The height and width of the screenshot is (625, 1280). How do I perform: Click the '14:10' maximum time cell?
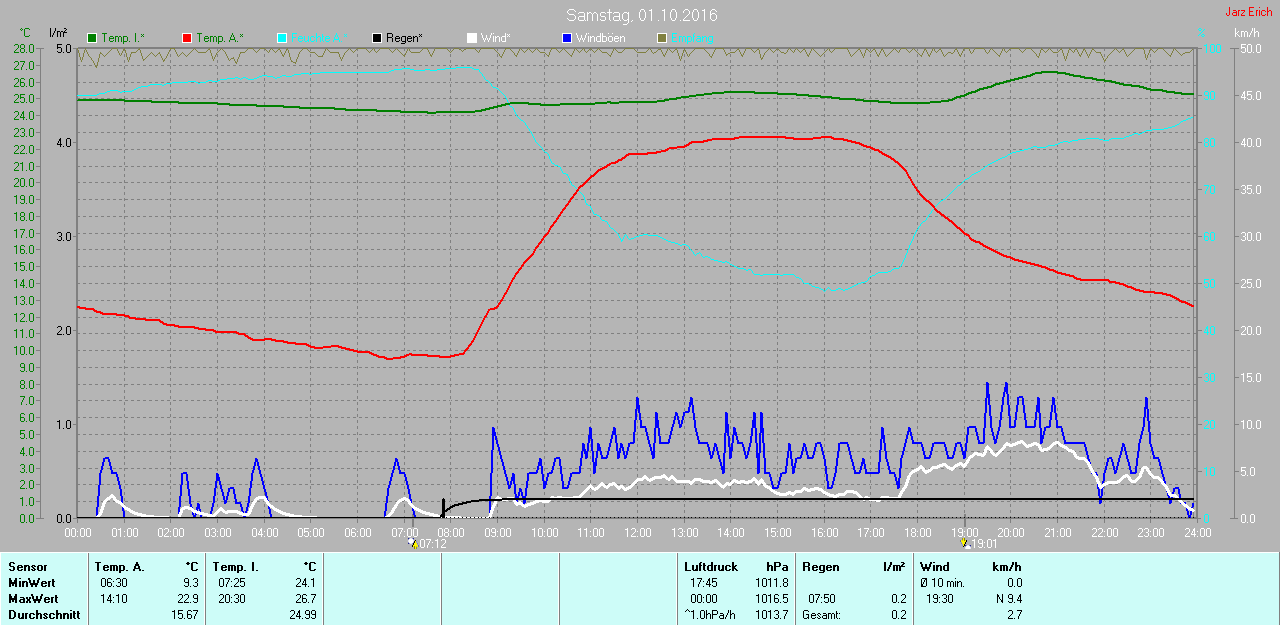click(113, 599)
